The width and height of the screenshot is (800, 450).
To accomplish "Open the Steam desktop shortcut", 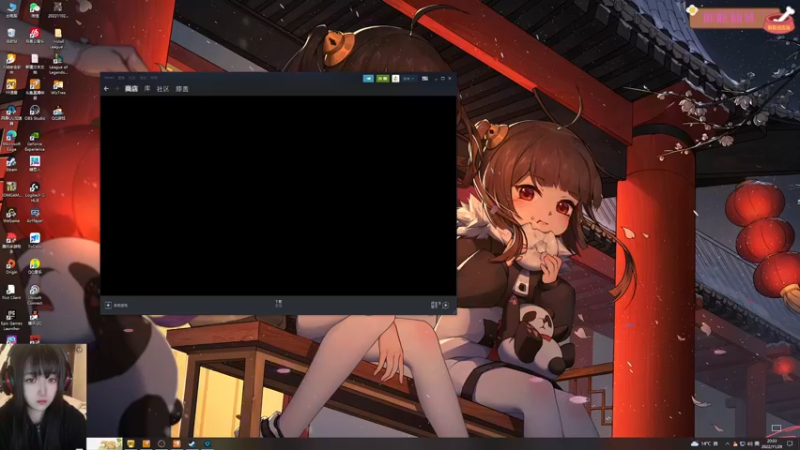I will (11, 164).
